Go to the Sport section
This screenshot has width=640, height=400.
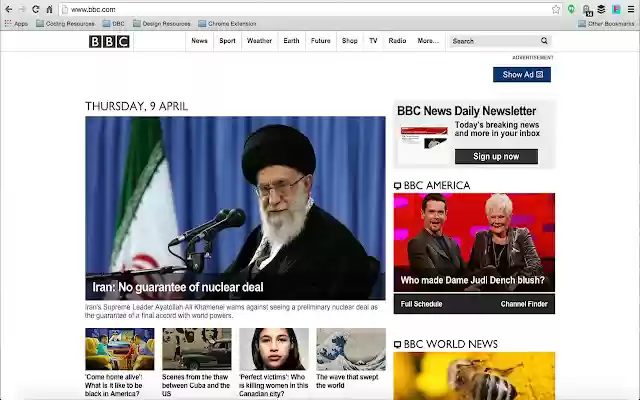(227, 41)
